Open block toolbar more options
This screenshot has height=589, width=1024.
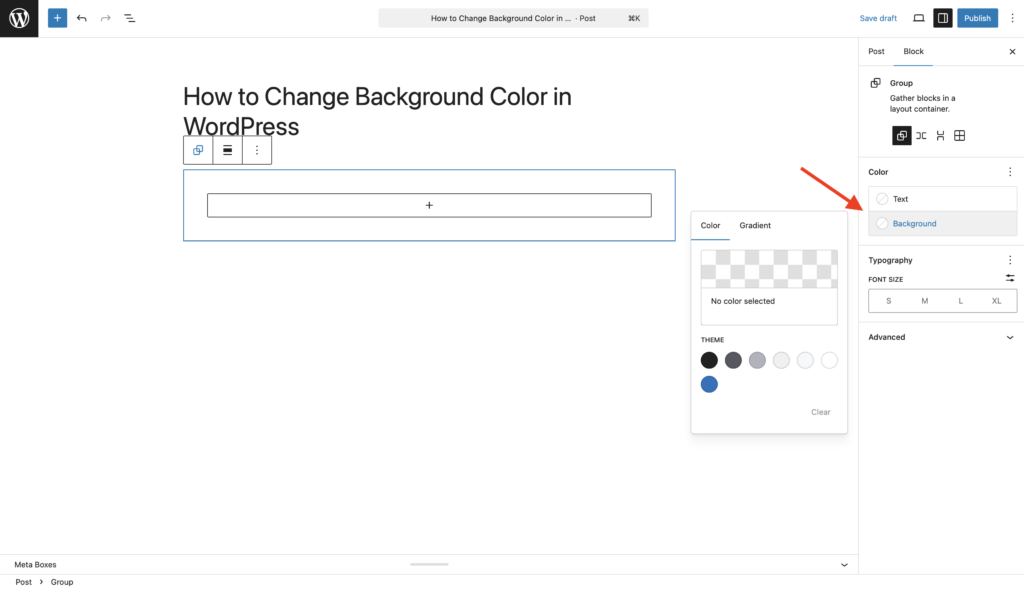point(257,150)
